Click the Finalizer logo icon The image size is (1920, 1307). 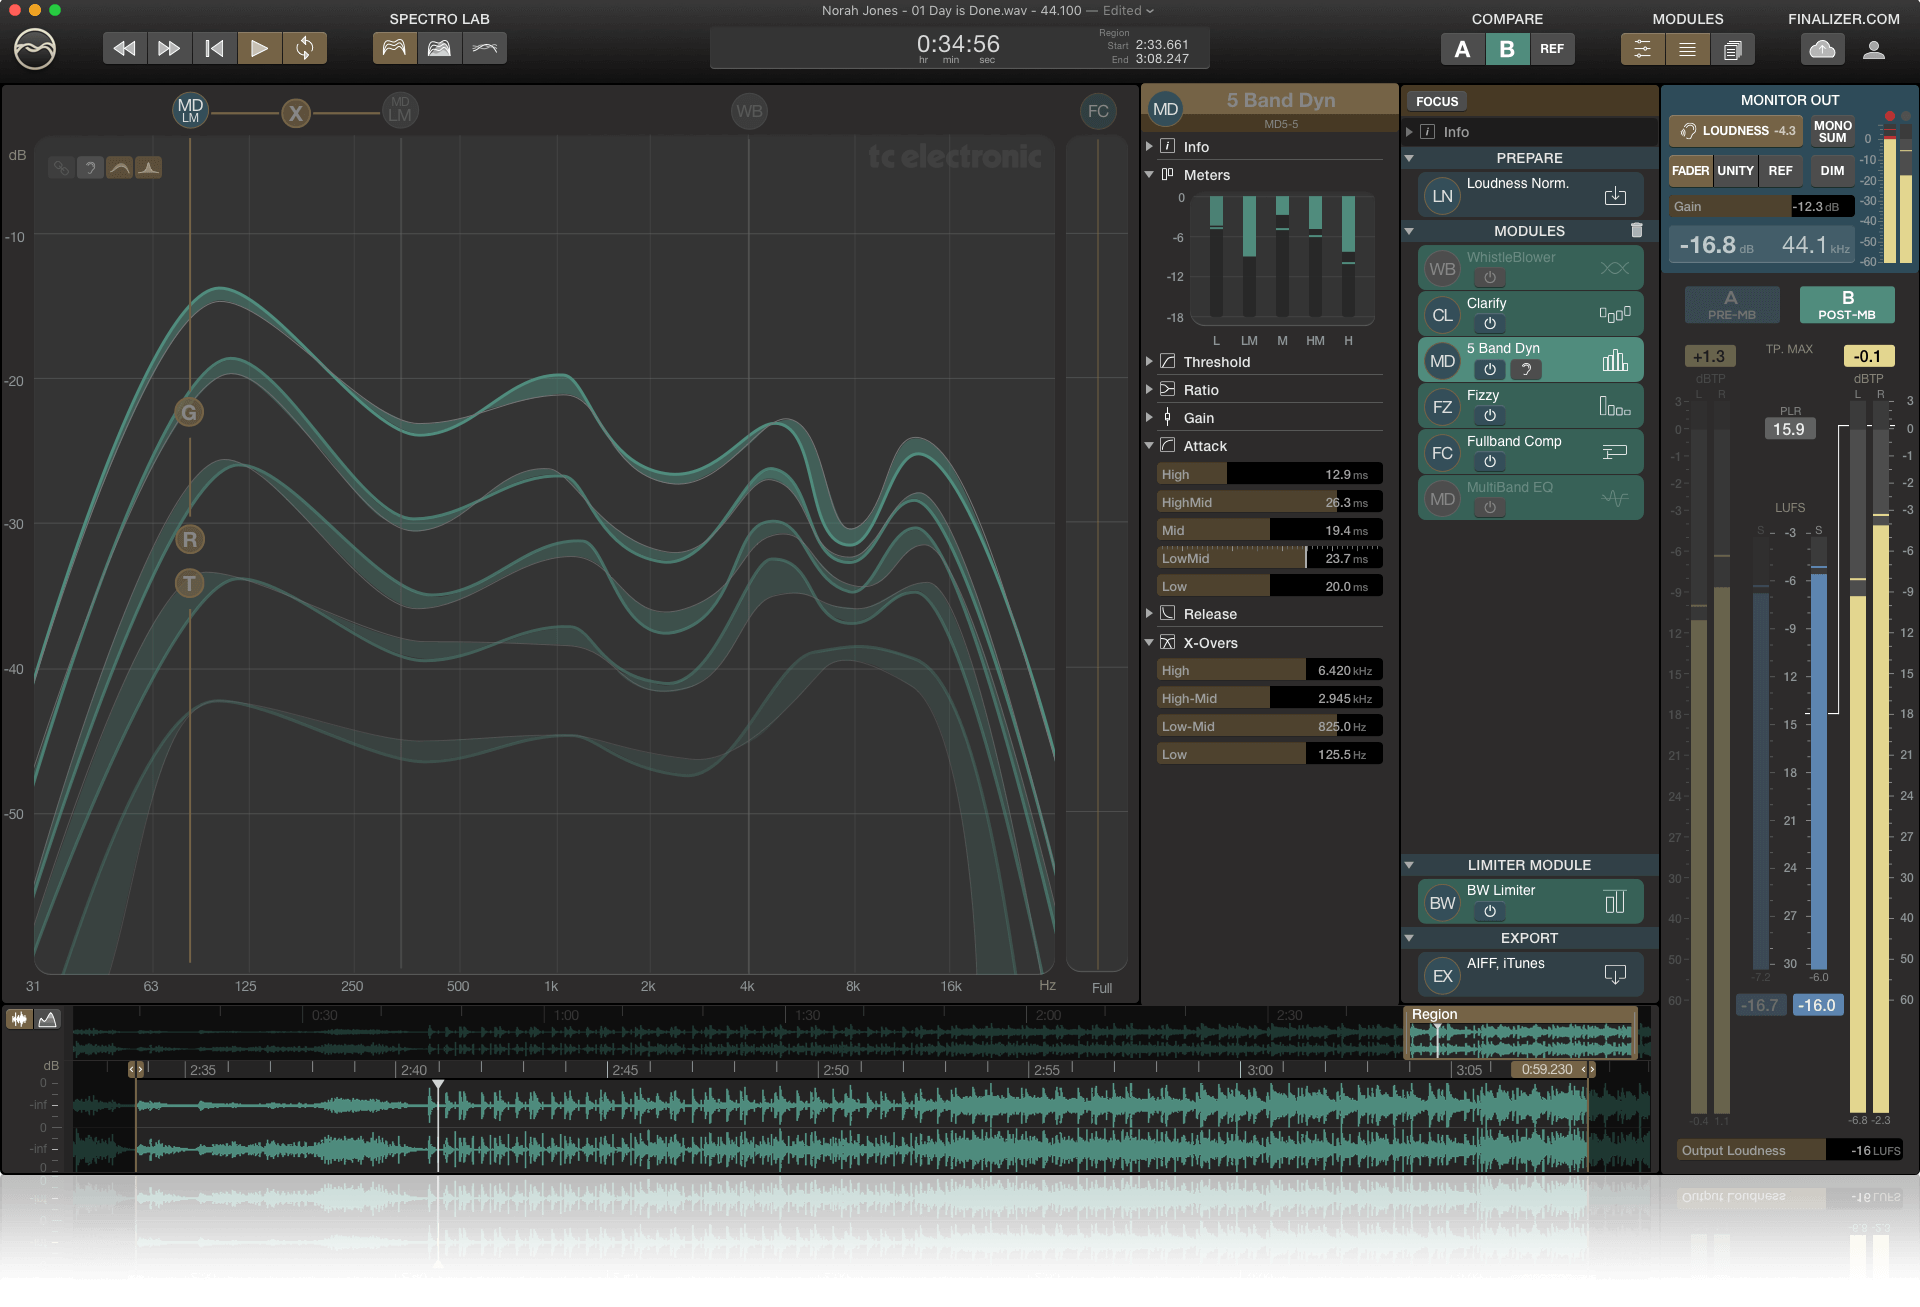click(35, 49)
